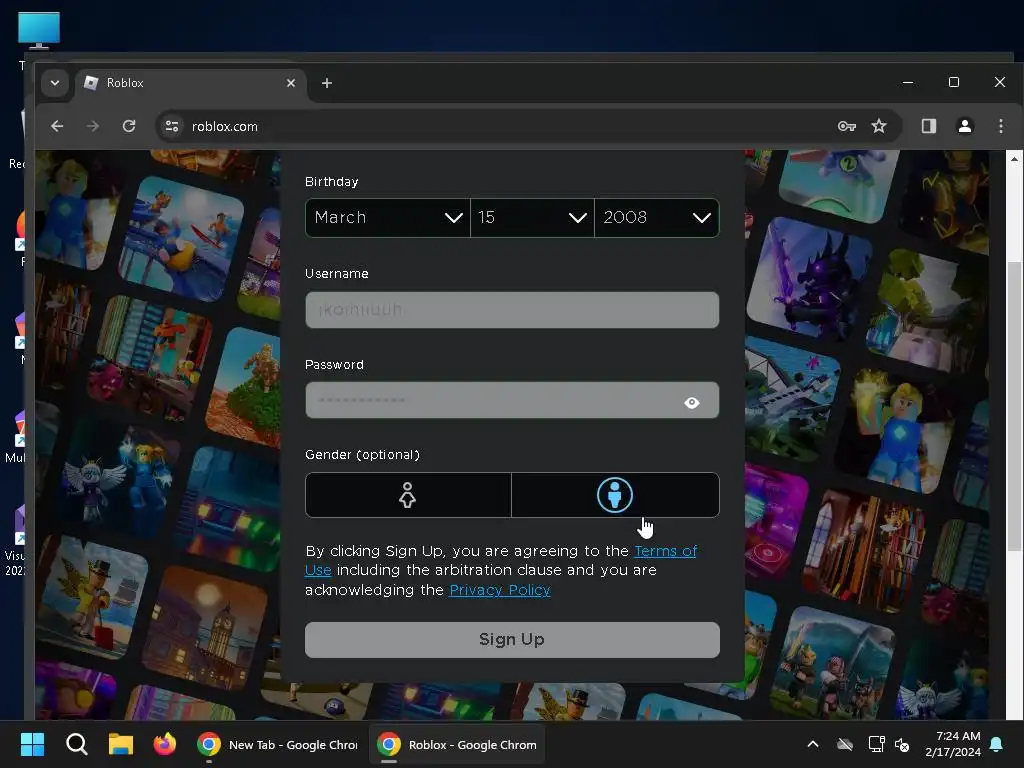Go back with the browser back arrow

(57, 126)
